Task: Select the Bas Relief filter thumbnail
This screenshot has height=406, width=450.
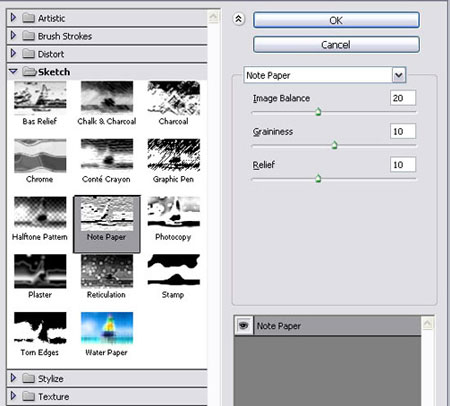Action: [x=40, y=97]
